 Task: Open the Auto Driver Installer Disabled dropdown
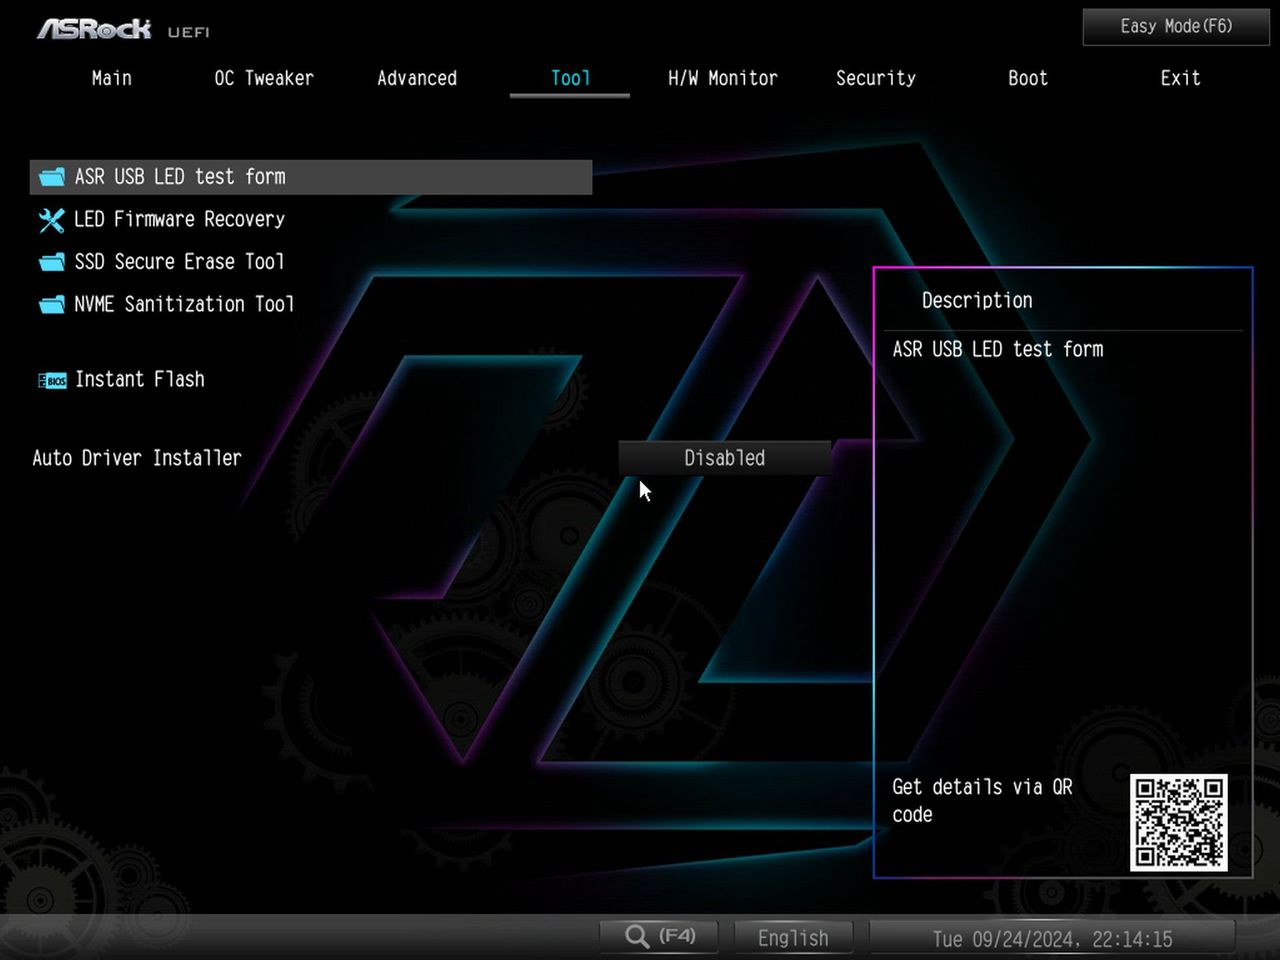click(x=724, y=458)
